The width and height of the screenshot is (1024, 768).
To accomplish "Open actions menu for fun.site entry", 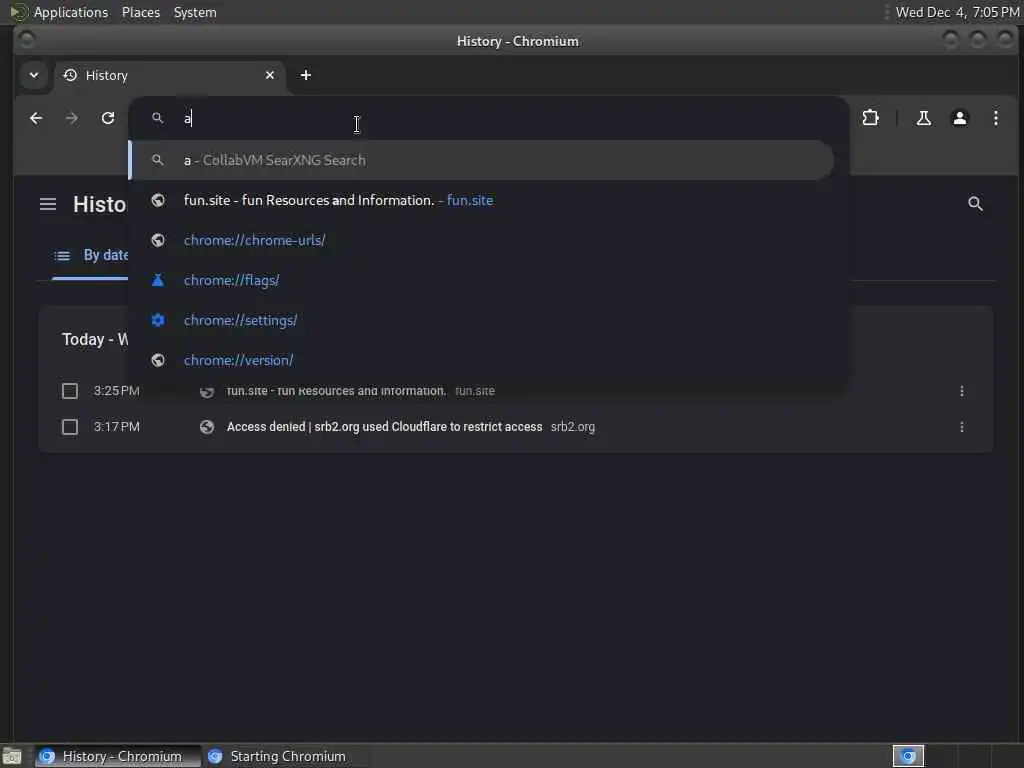I will (x=961, y=391).
